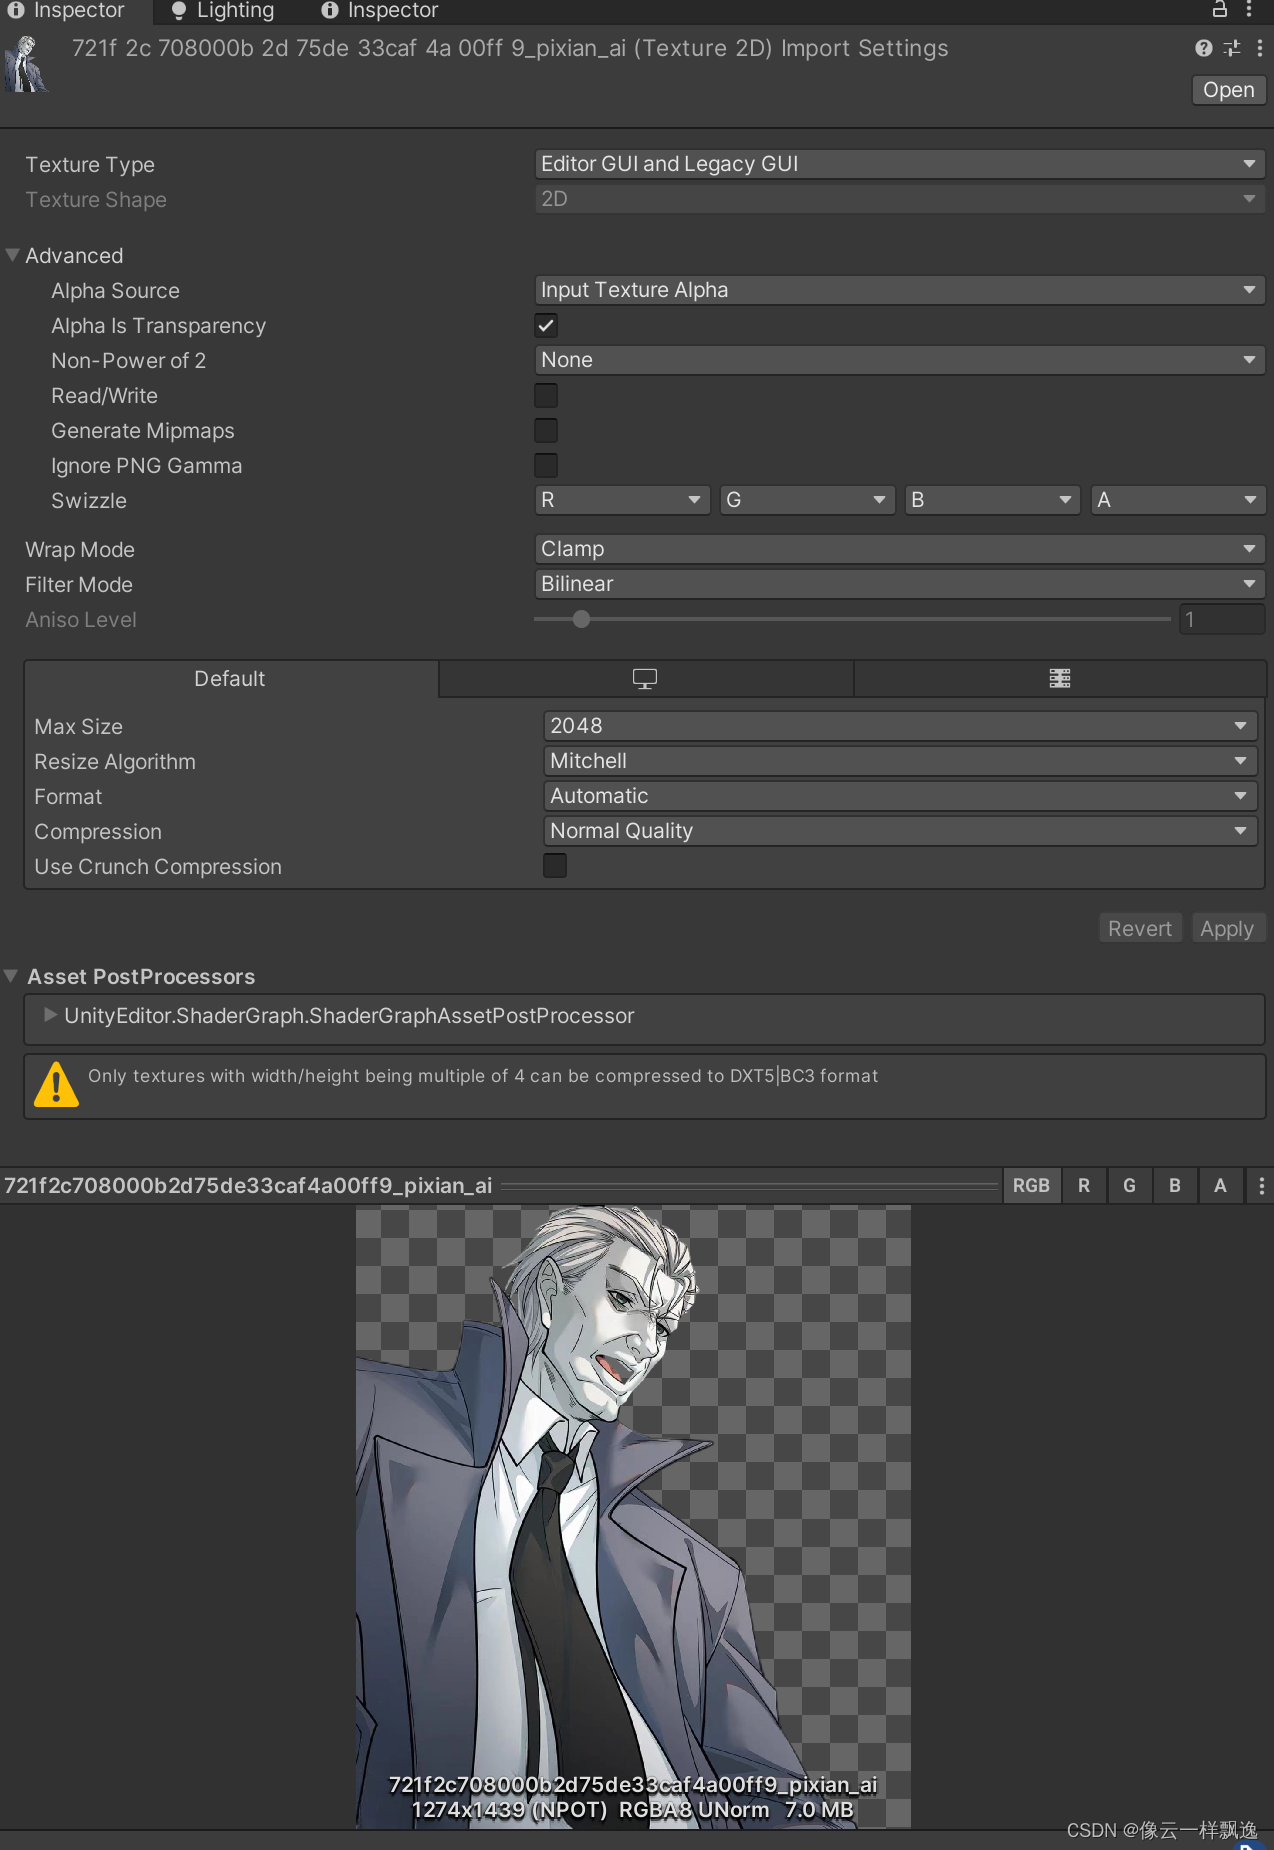The height and width of the screenshot is (1850, 1274).
Task: Open the three-dot menu beside the preset icon
Action: 1259,48
